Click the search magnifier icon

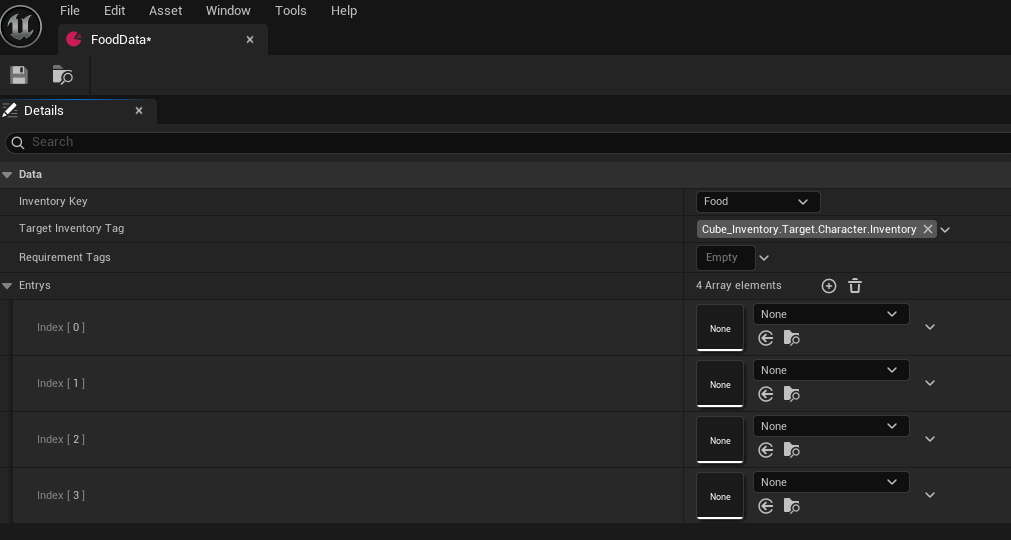point(17,142)
